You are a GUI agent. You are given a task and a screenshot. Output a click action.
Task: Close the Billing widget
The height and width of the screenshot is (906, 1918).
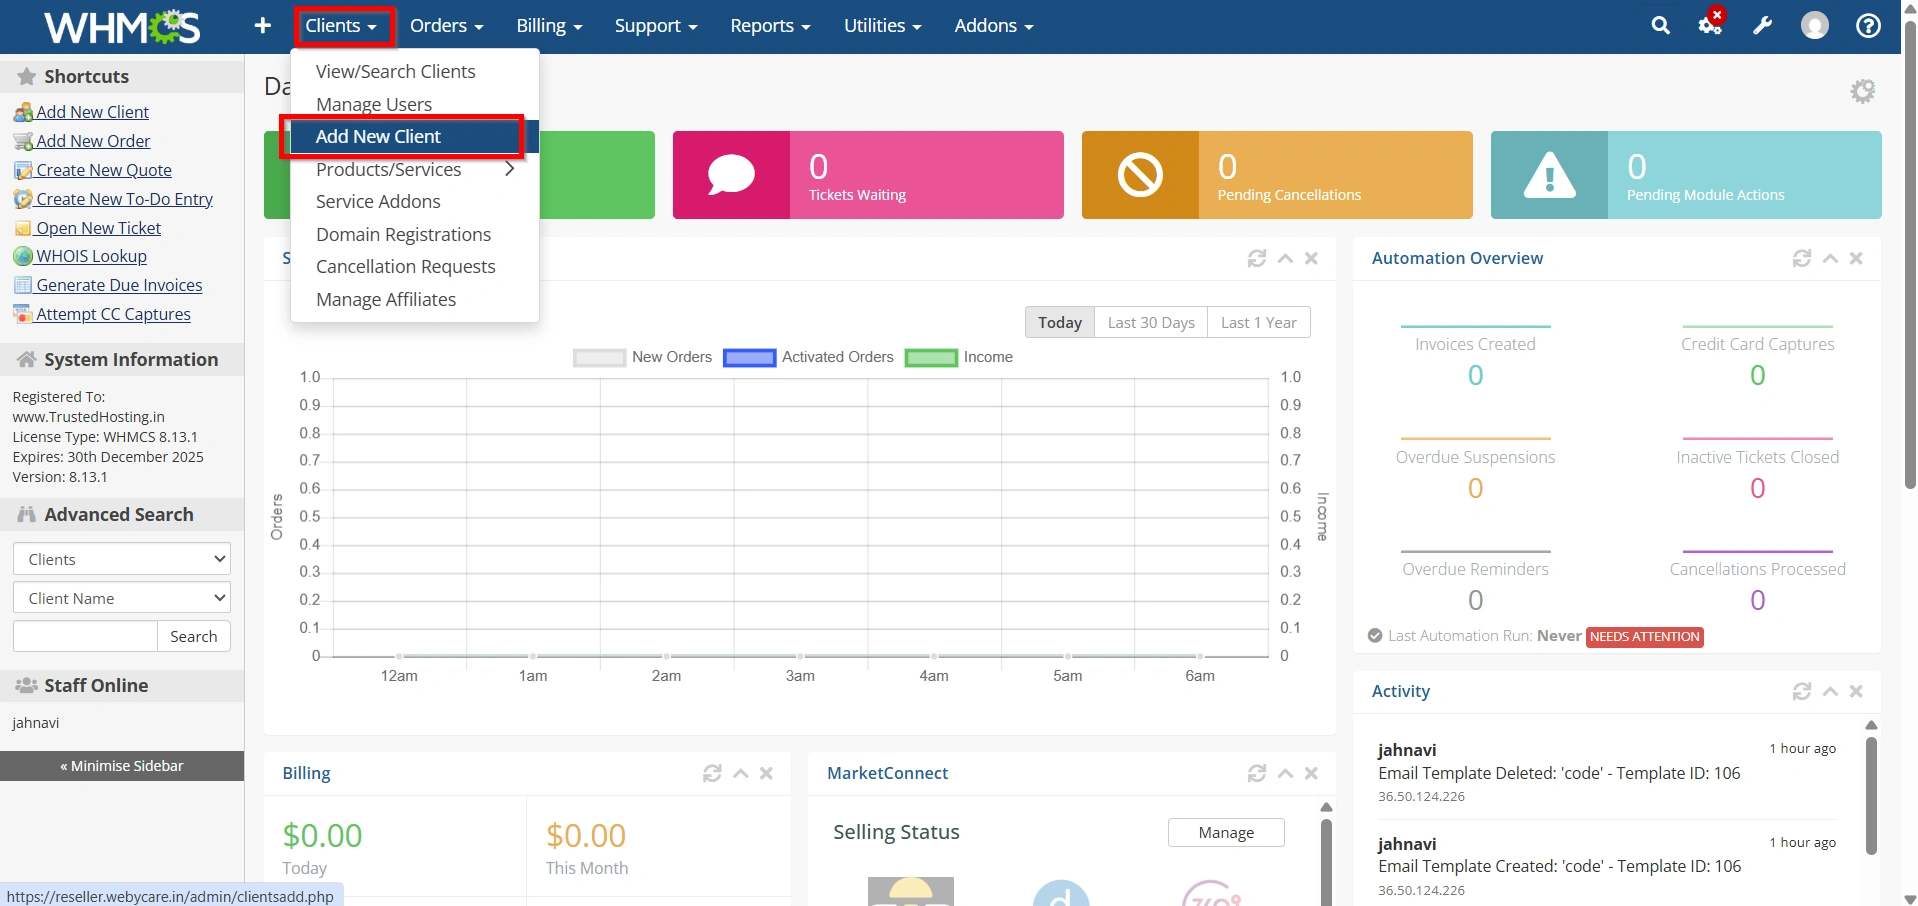pos(766,773)
